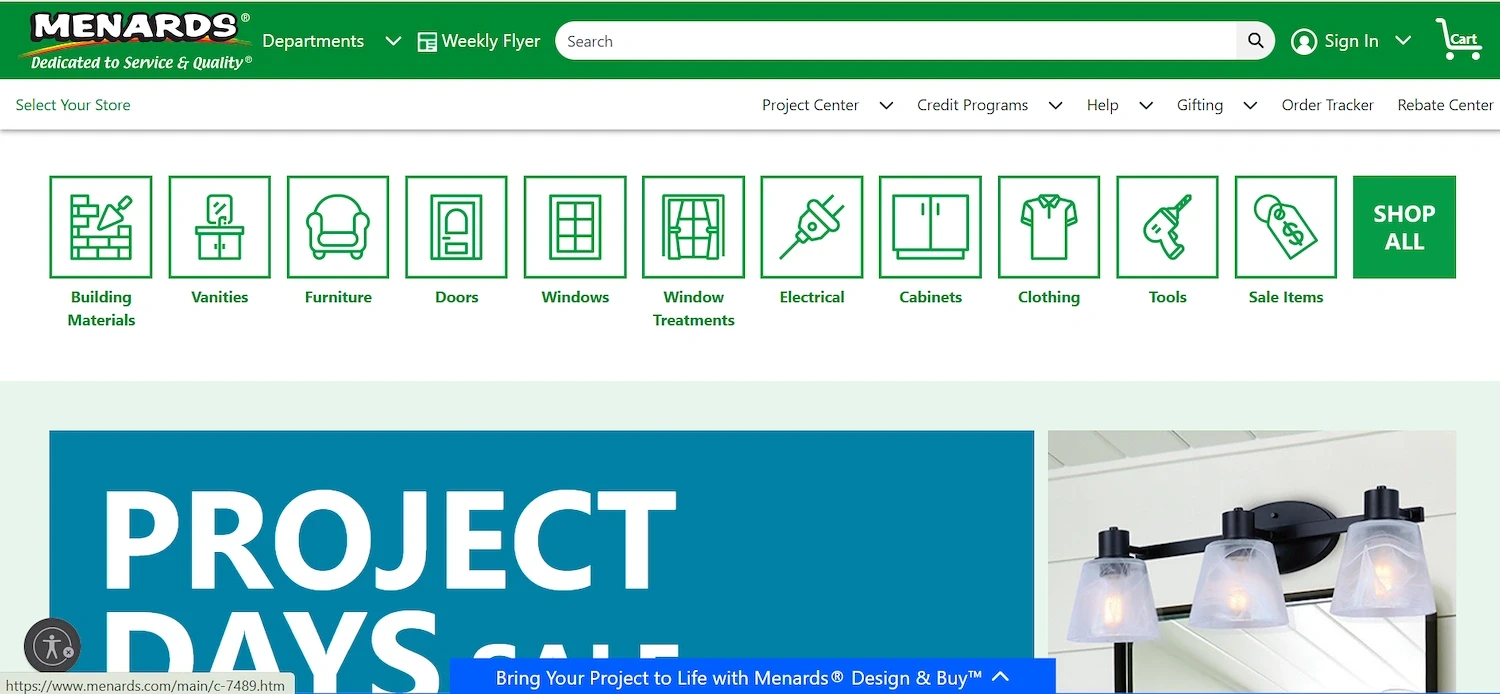Open the Windows category icon
The image size is (1500, 694).
575,227
